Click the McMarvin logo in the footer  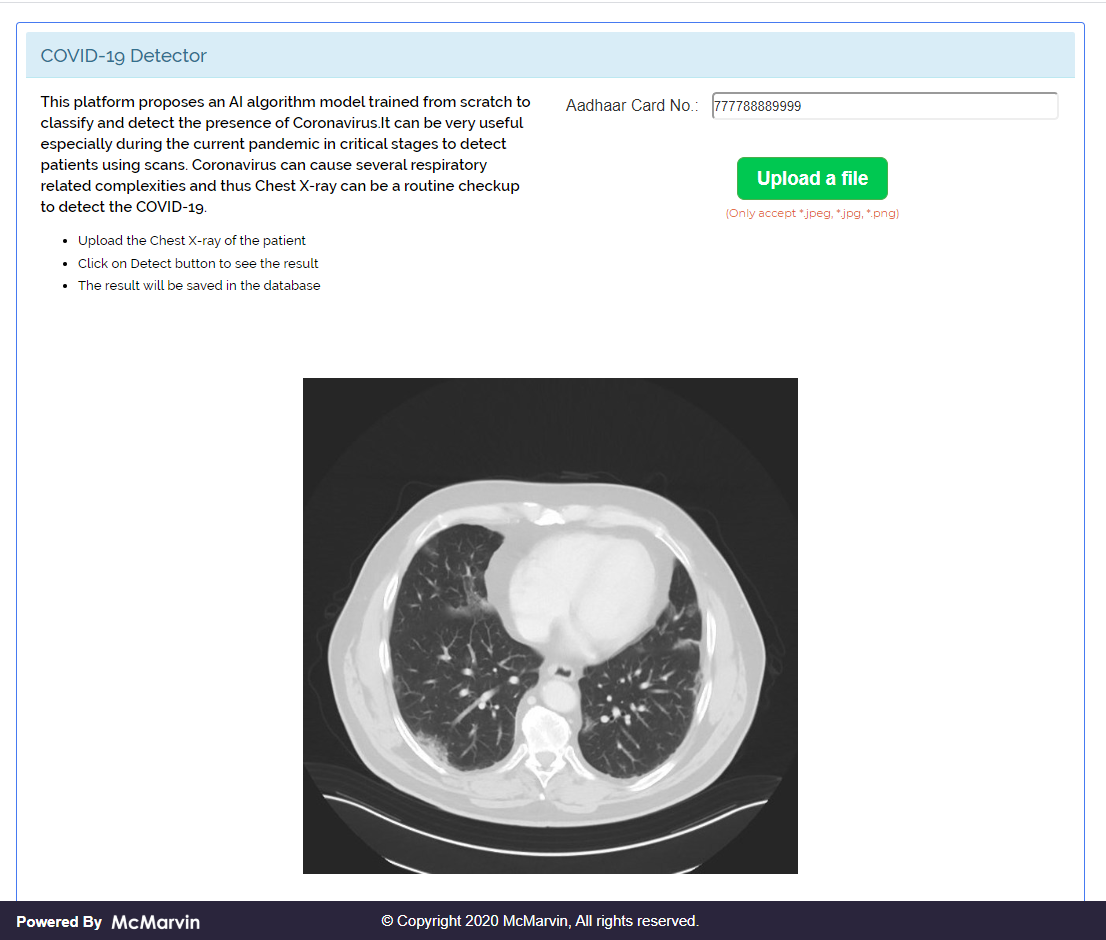[x=155, y=922]
